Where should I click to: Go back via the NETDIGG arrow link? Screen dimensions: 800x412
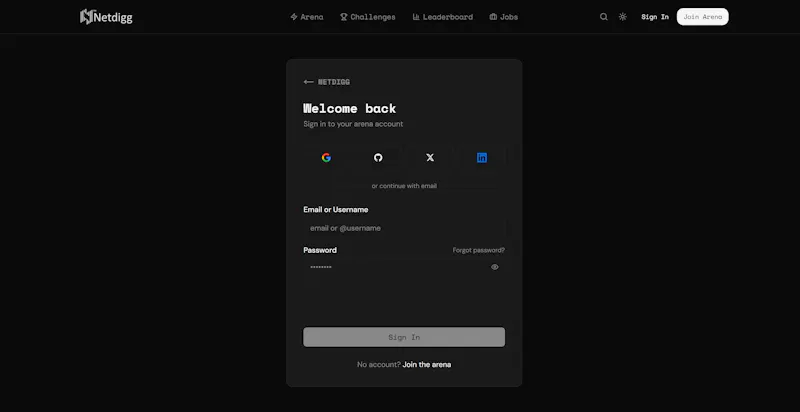pos(327,82)
